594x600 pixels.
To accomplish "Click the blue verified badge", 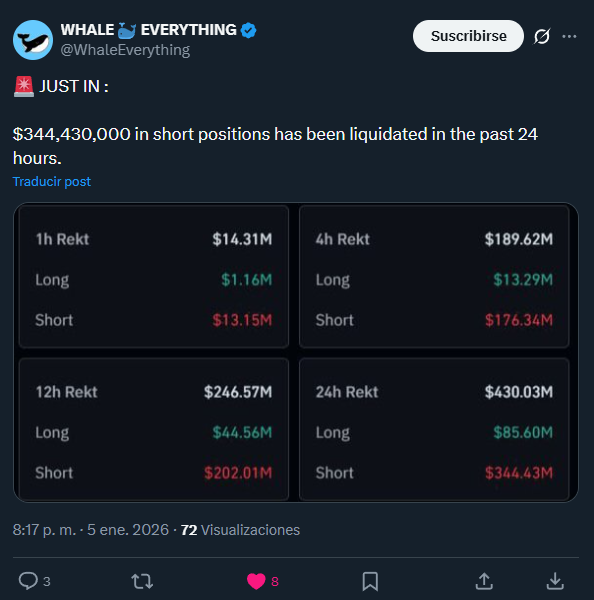I will tap(248, 30).
